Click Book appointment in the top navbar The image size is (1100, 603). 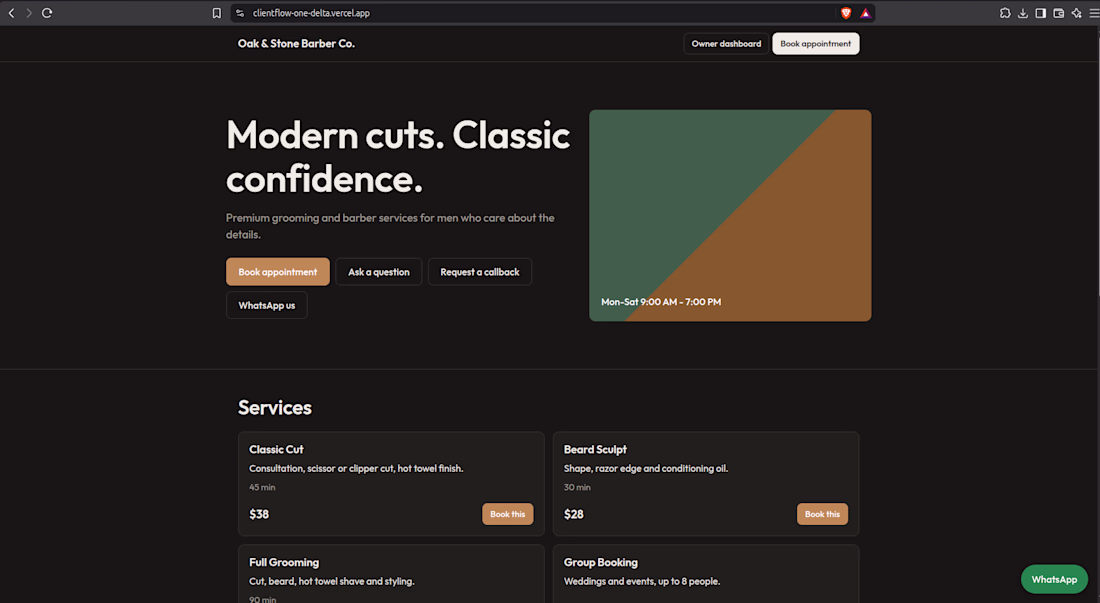coord(815,43)
